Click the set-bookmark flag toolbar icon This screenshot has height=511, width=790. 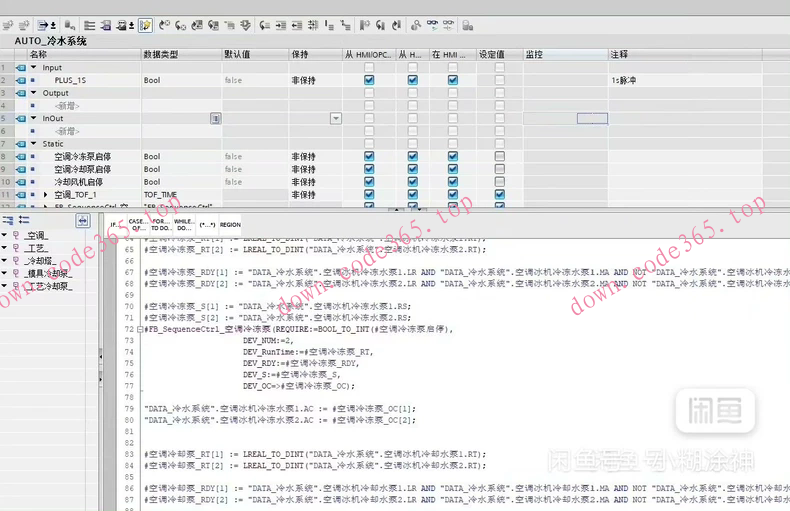365,25
